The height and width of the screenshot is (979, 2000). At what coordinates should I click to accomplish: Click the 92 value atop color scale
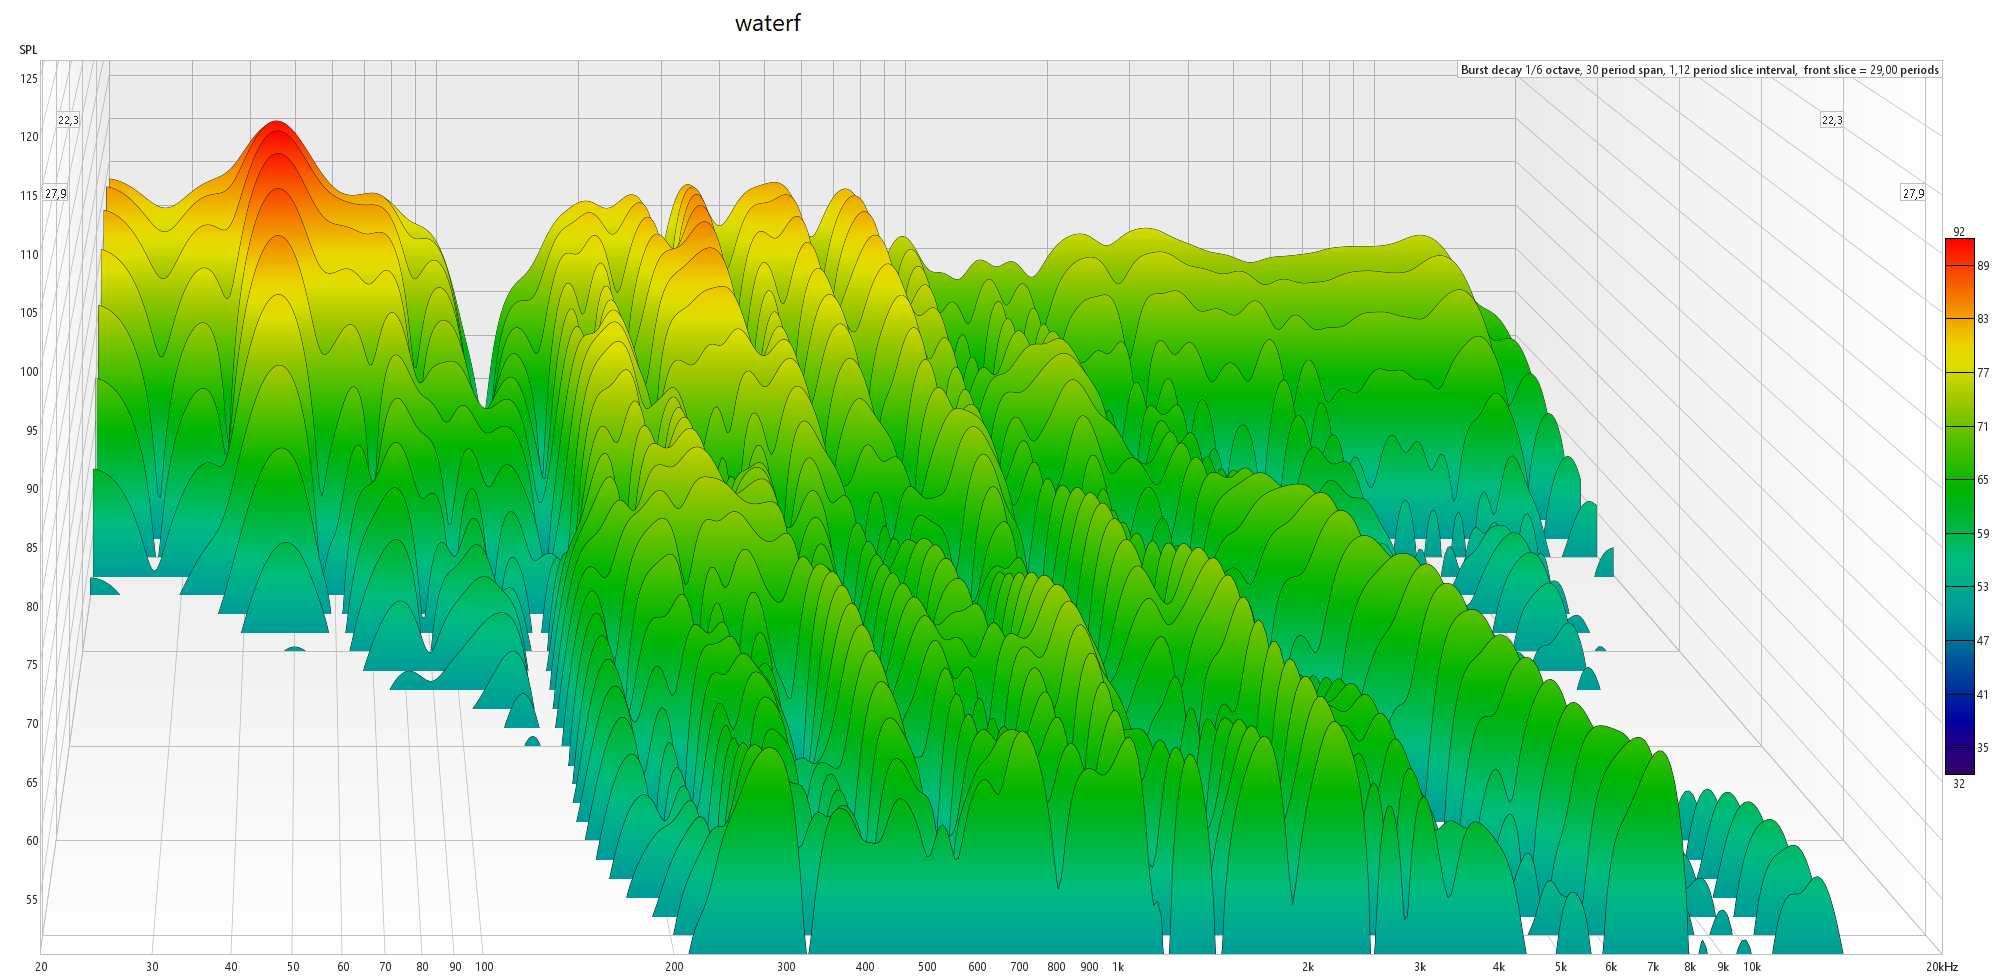1959,232
